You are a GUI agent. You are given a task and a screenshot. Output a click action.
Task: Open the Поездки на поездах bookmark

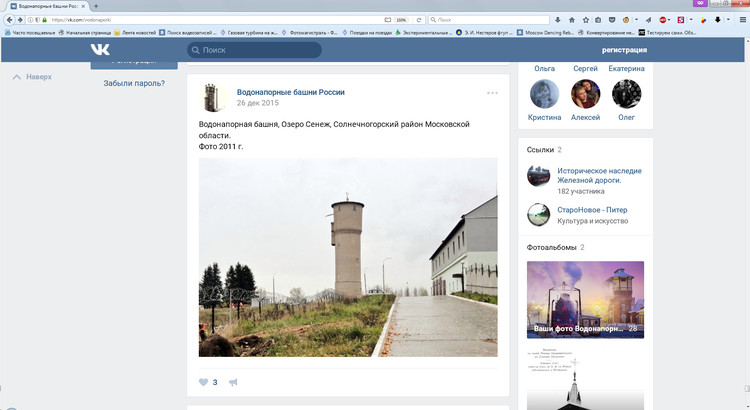pyautogui.click(x=367, y=33)
